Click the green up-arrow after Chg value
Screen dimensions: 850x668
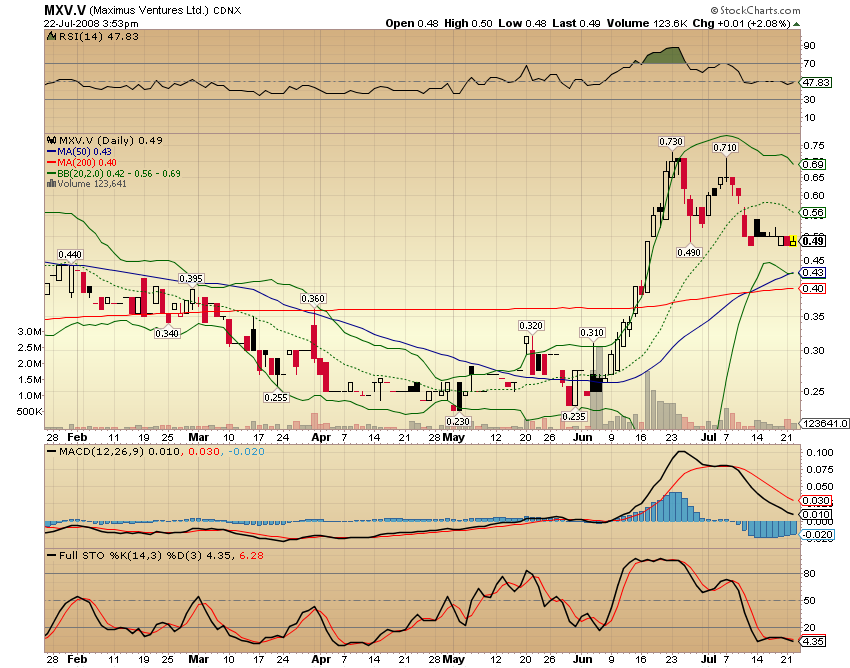(796, 24)
